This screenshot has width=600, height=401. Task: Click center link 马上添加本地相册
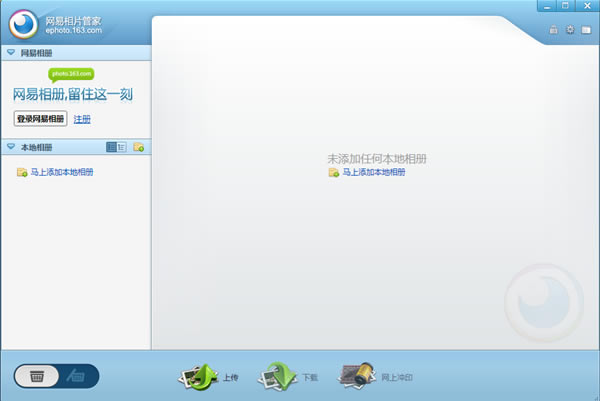374,173
